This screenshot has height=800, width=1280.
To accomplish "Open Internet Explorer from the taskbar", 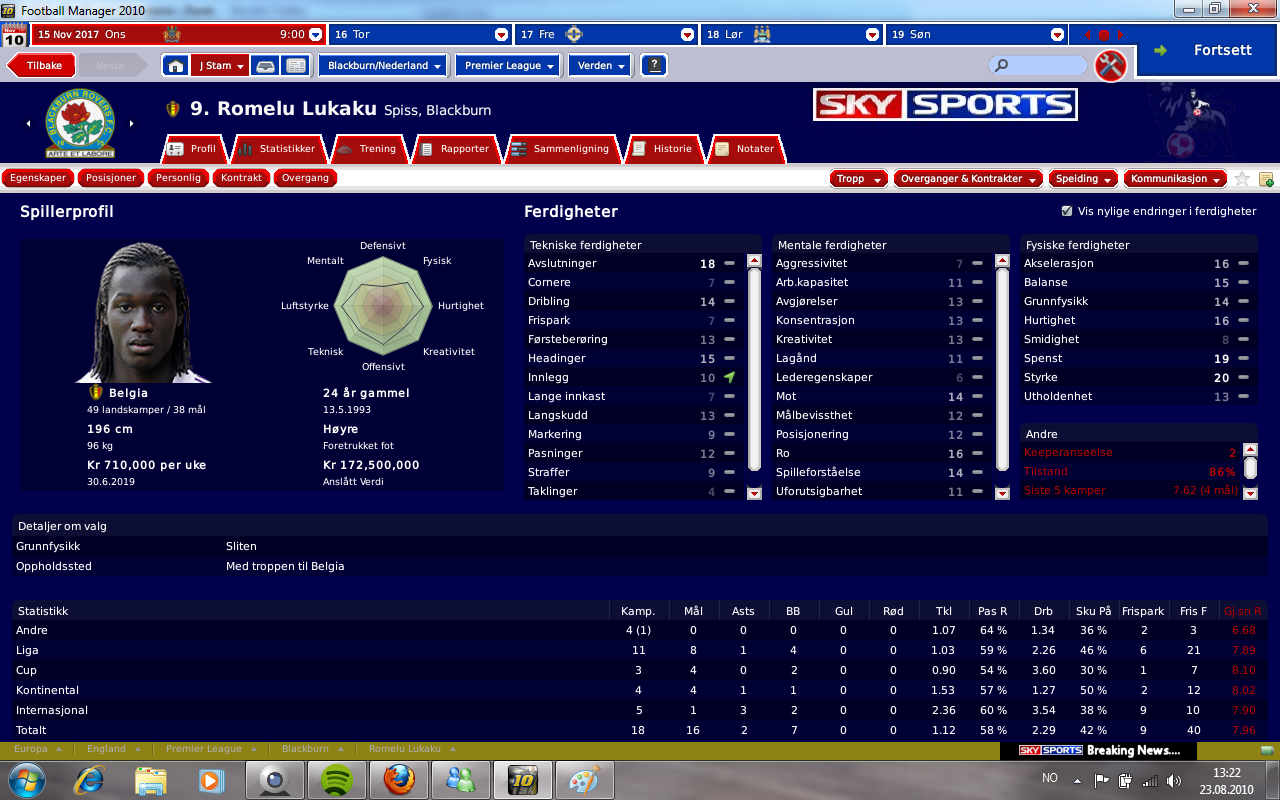I will pyautogui.click(x=89, y=779).
